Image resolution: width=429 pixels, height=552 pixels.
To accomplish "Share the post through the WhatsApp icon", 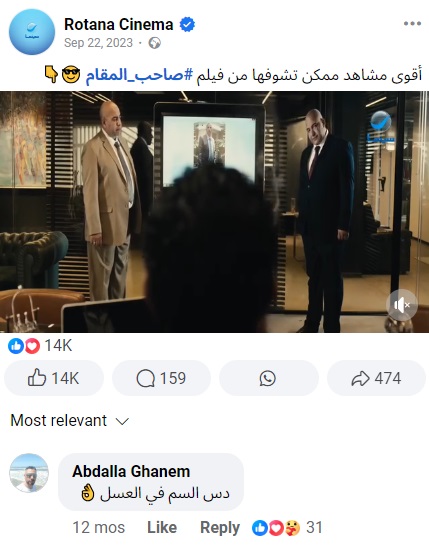I will pos(268,378).
